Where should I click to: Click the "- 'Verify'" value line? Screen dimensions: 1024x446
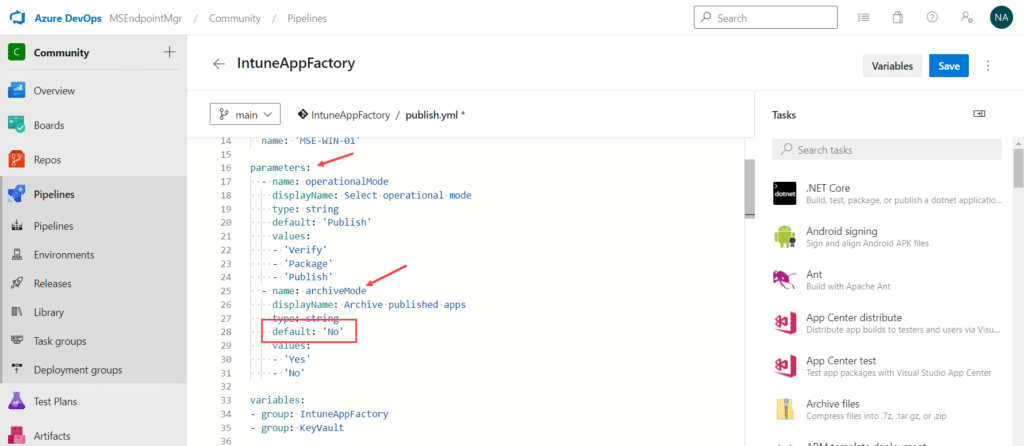coord(299,249)
